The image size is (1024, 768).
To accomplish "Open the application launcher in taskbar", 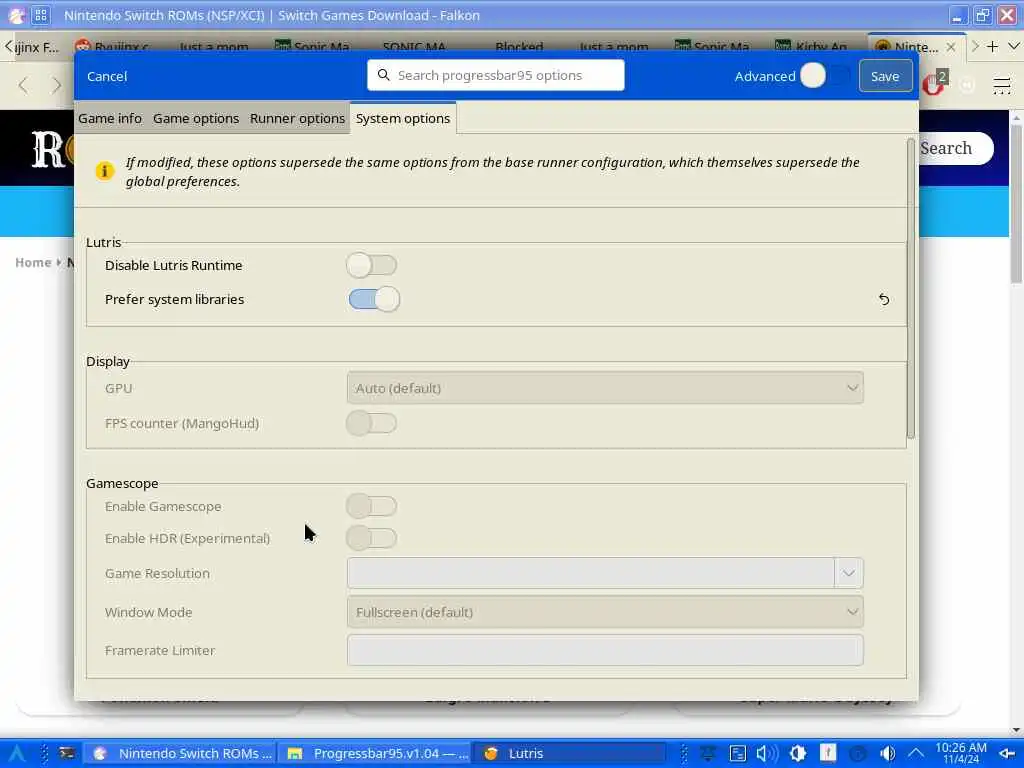I will (16, 754).
